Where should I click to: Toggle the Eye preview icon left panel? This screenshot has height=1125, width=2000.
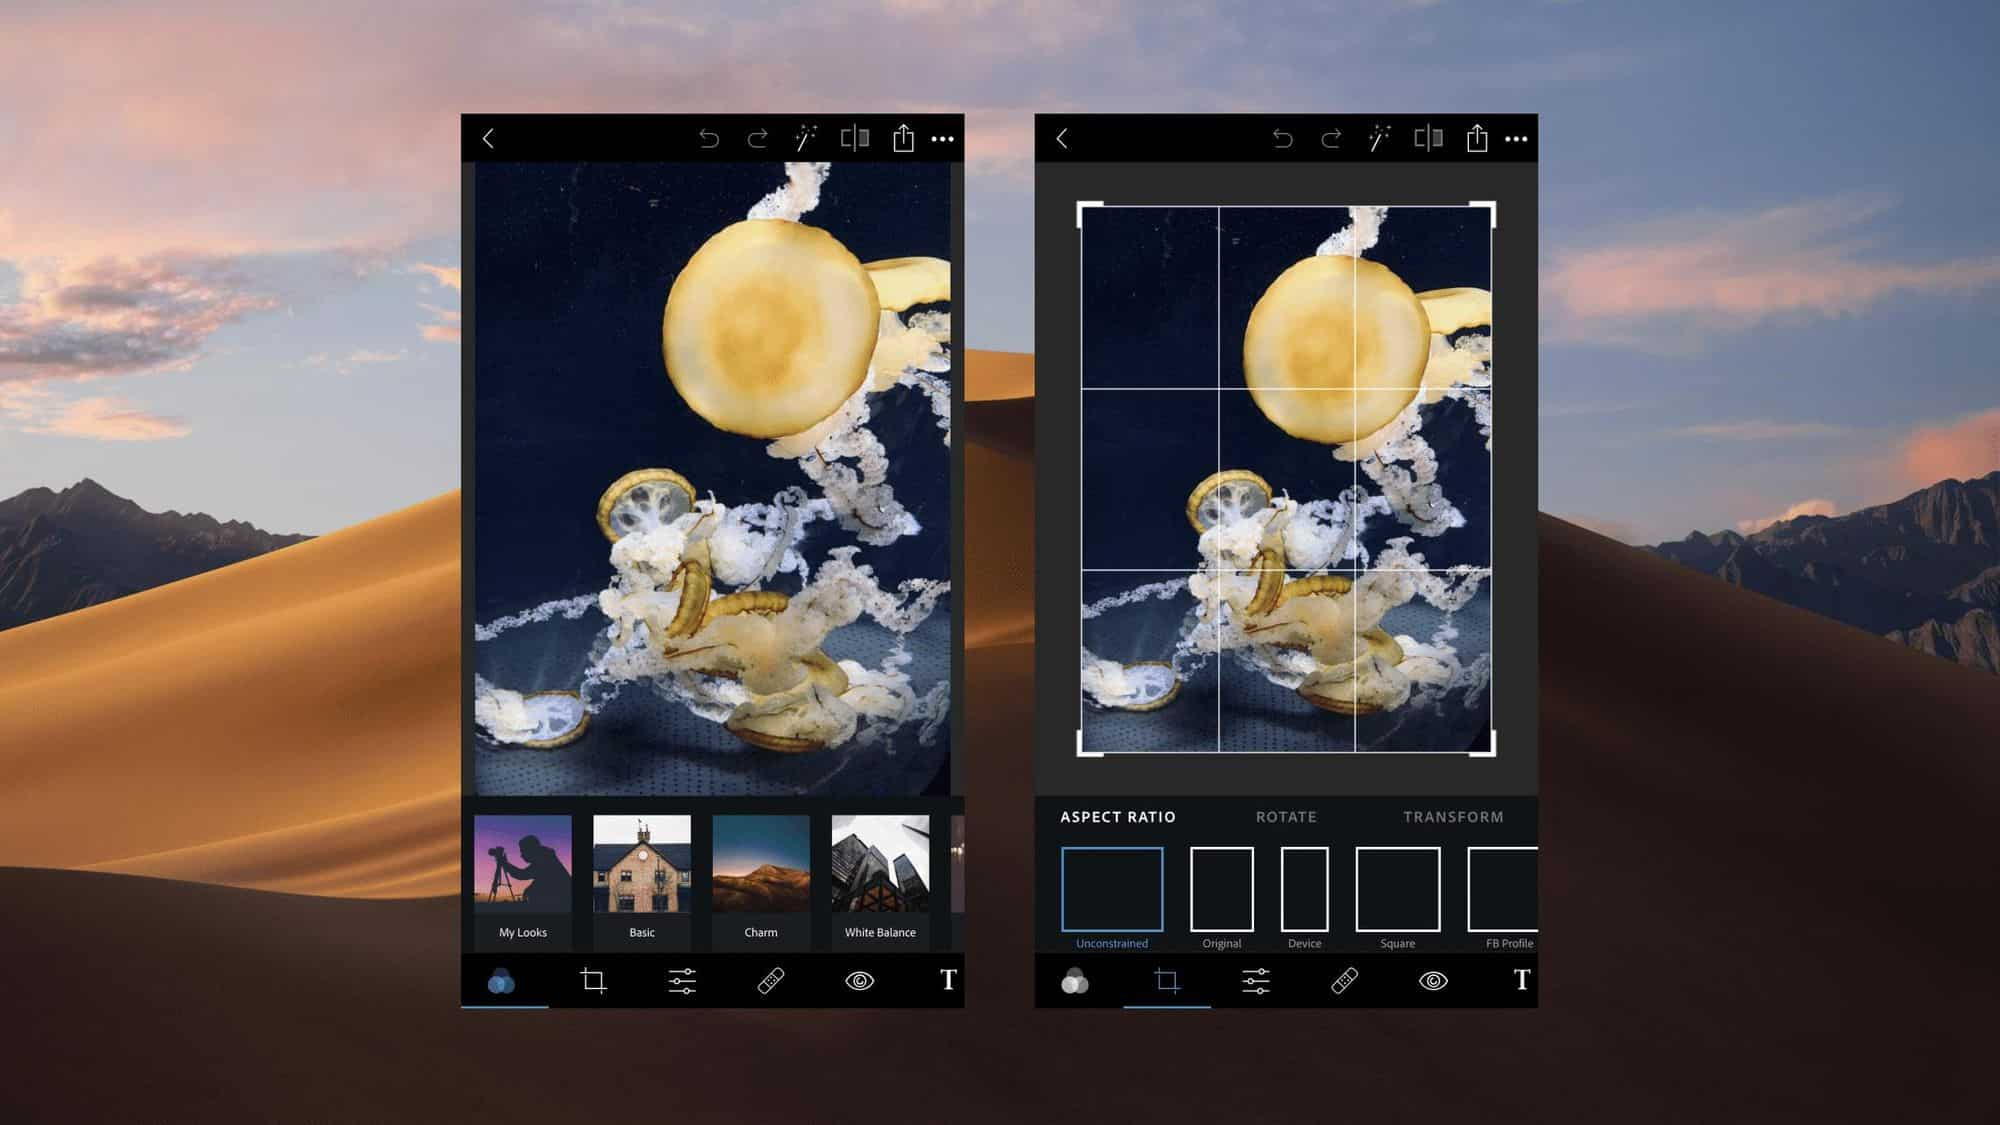click(860, 979)
